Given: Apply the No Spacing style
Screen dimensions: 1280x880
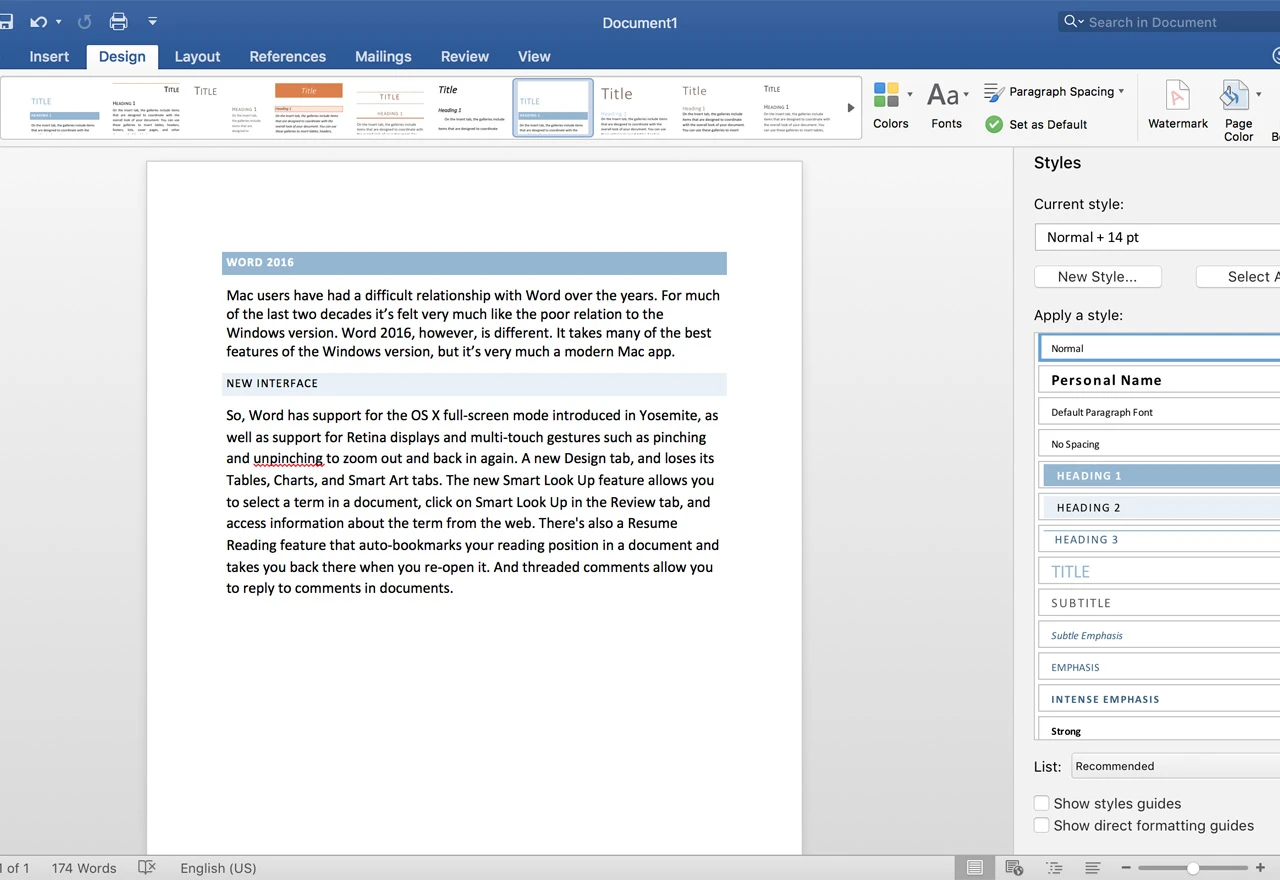Looking at the screenshot, I should (1159, 444).
